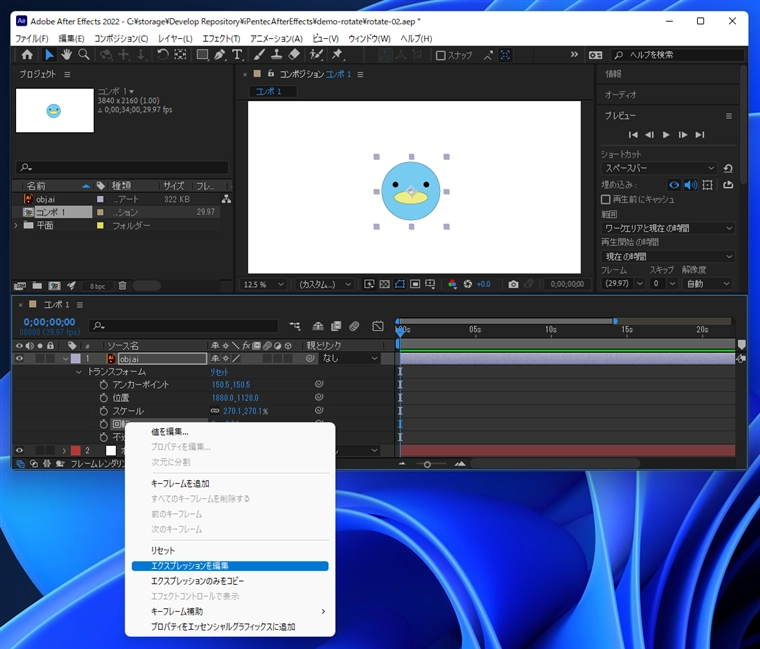The image size is (760, 649).
Task: Open the アニメーション(A) menu
Action: (x=276, y=38)
